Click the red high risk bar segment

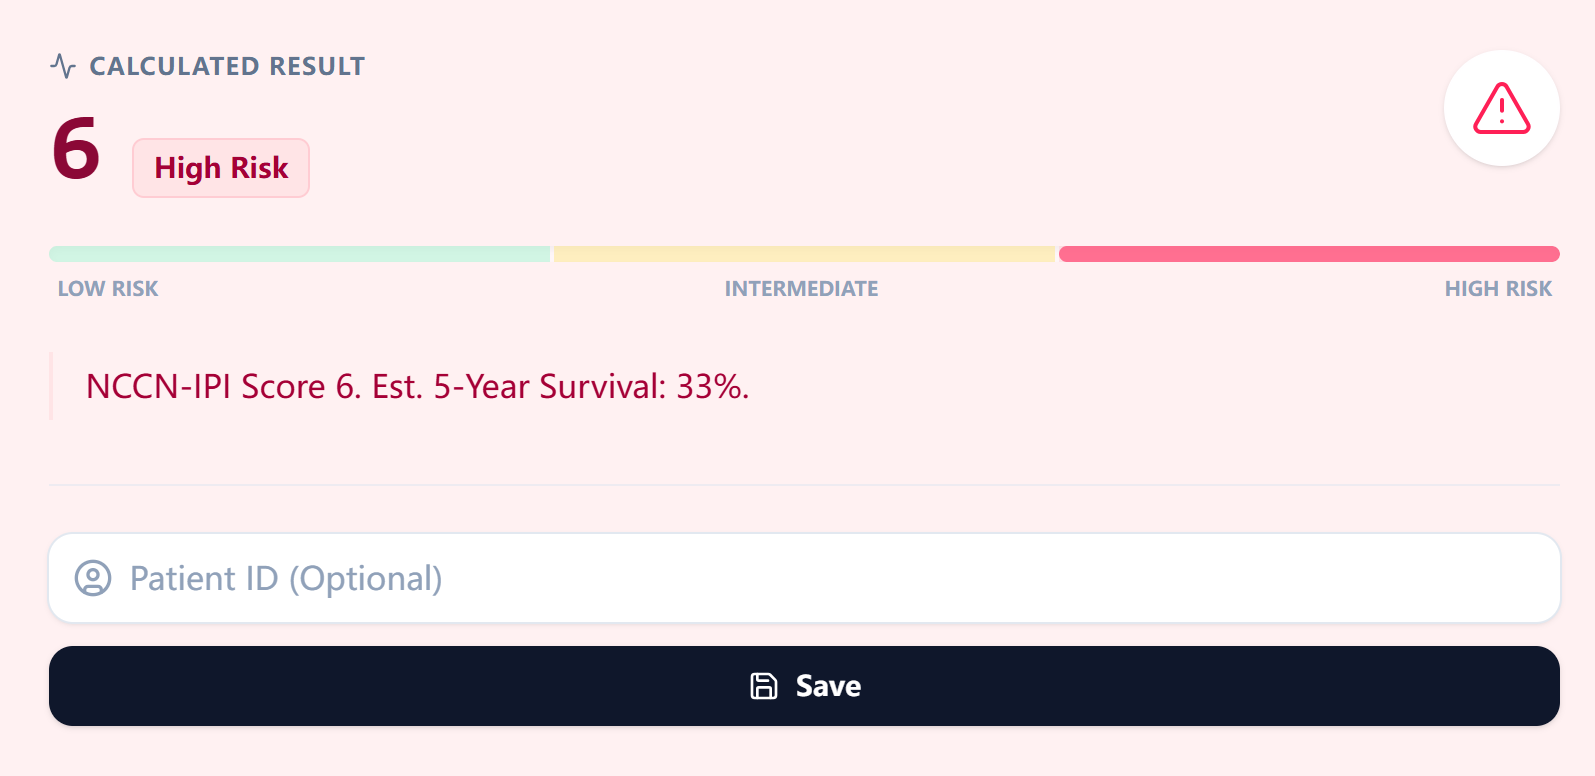tap(1308, 254)
